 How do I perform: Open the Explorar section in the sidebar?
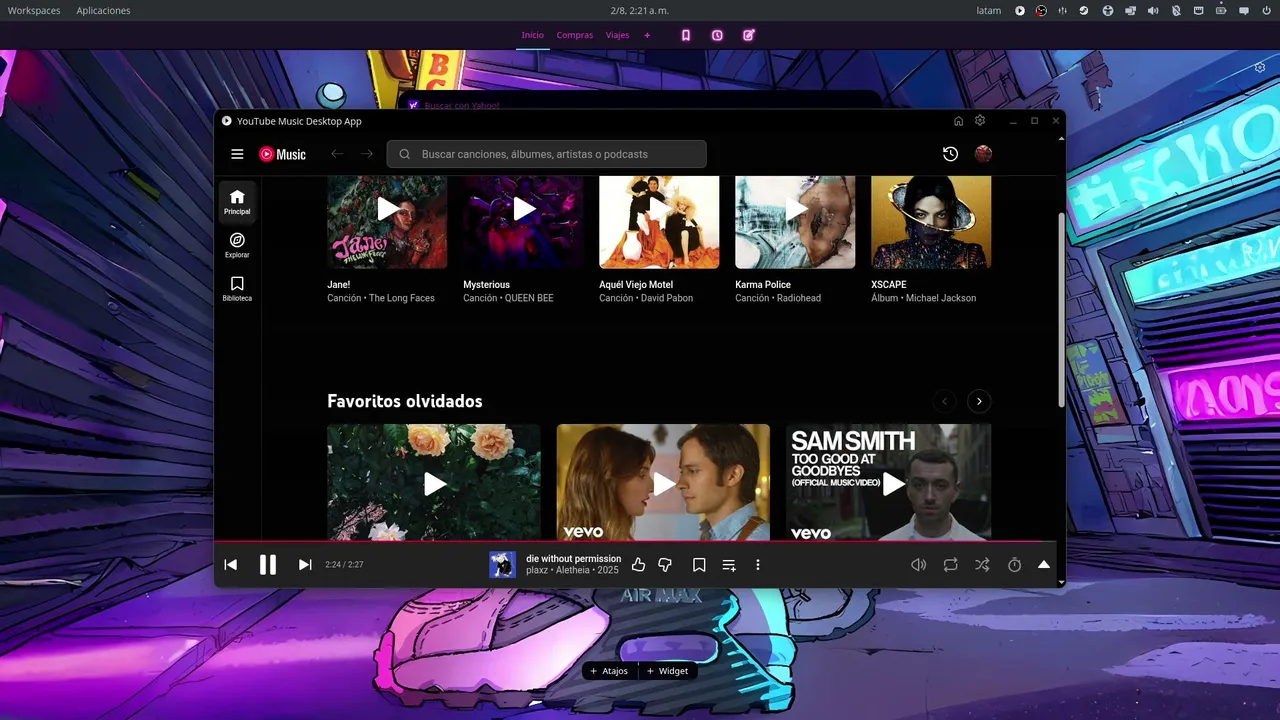[x=237, y=245]
